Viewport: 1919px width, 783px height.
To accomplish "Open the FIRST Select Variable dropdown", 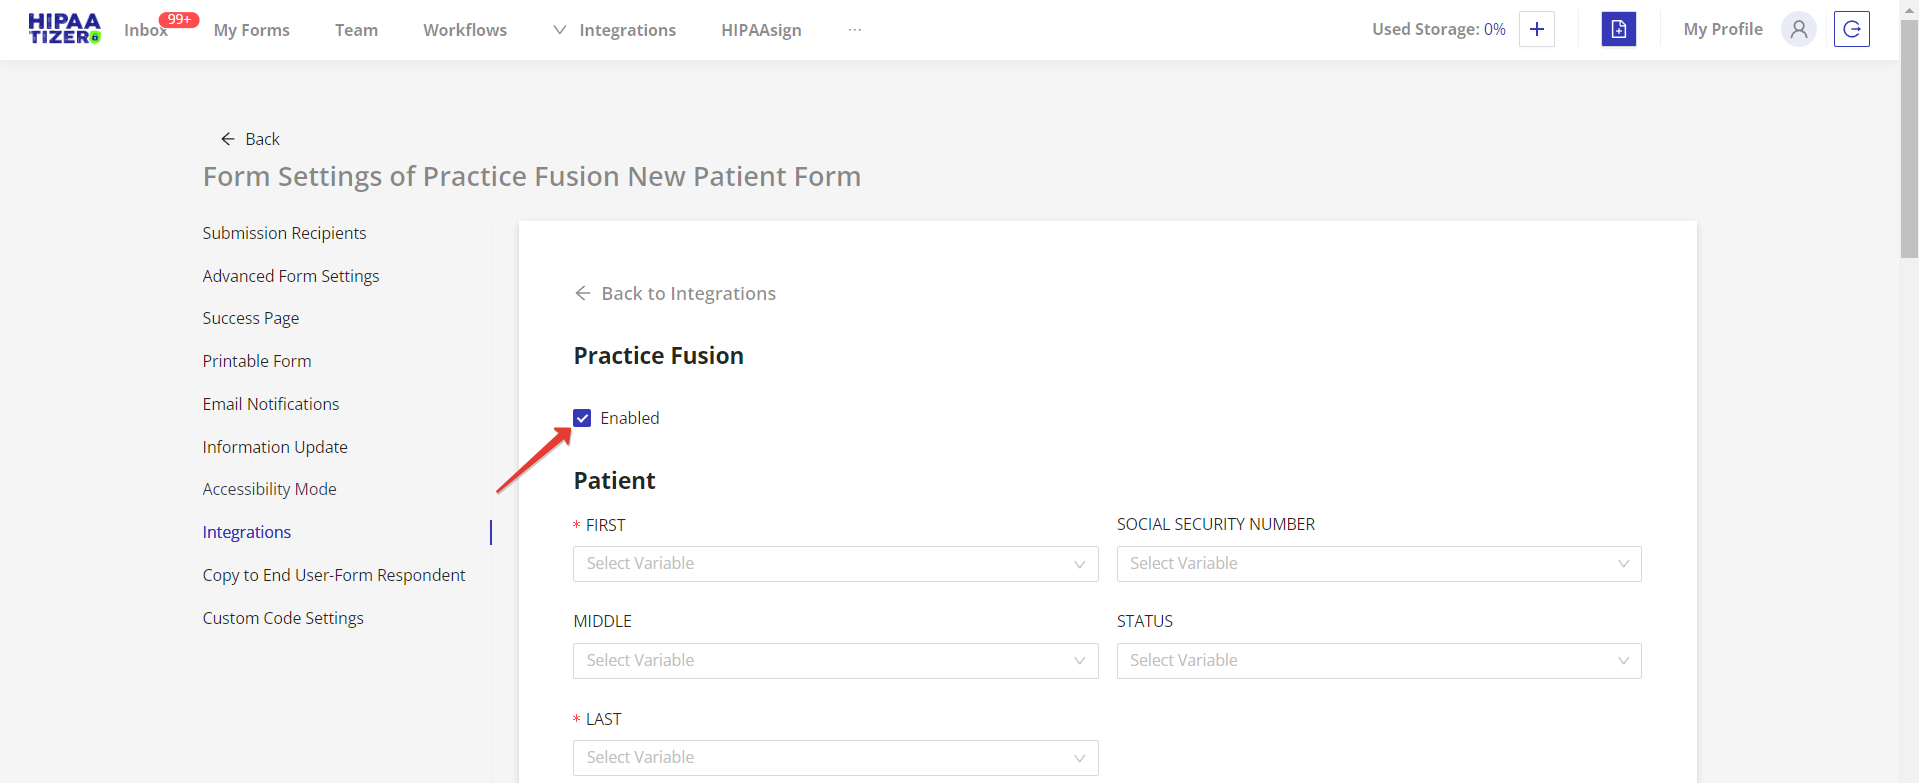I will point(835,564).
